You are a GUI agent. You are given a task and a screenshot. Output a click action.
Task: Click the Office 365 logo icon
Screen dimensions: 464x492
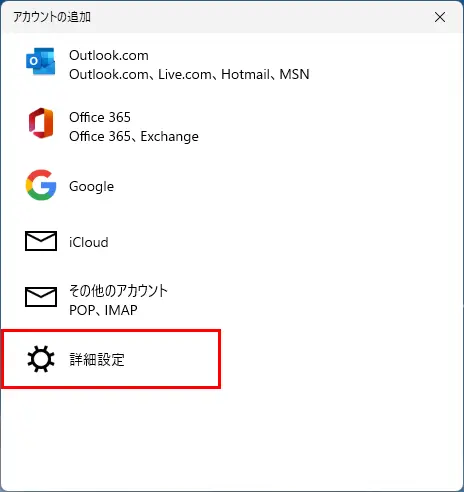pos(41,123)
